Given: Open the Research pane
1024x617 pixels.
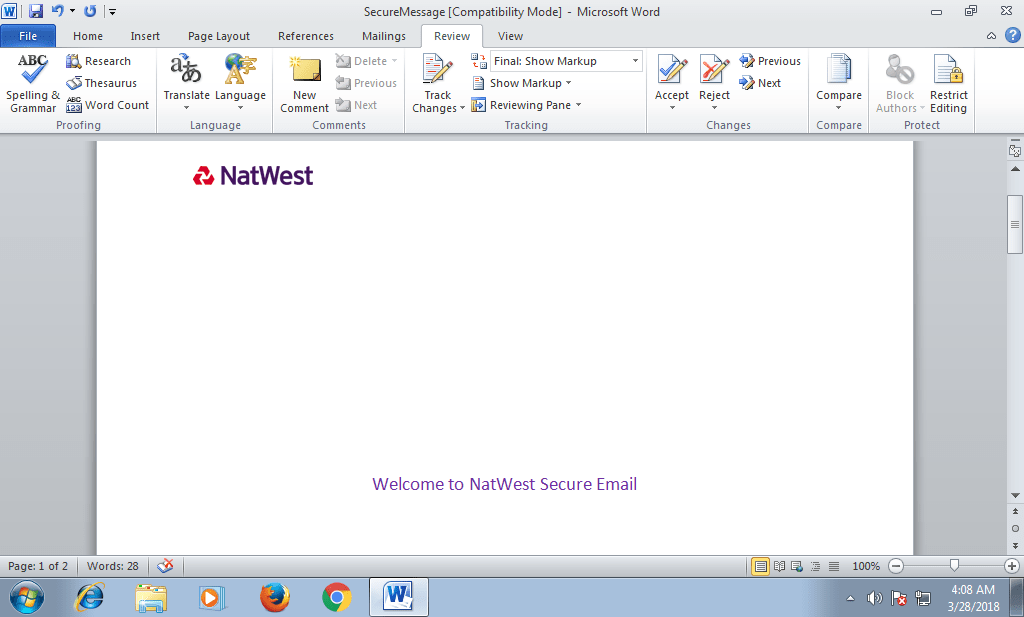Looking at the screenshot, I should (x=99, y=61).
